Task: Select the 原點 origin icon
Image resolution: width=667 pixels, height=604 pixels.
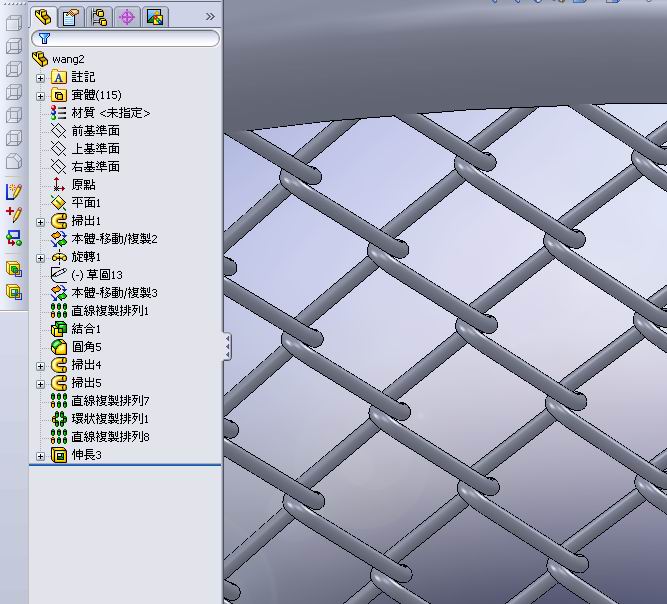Action: pos(59,185)
